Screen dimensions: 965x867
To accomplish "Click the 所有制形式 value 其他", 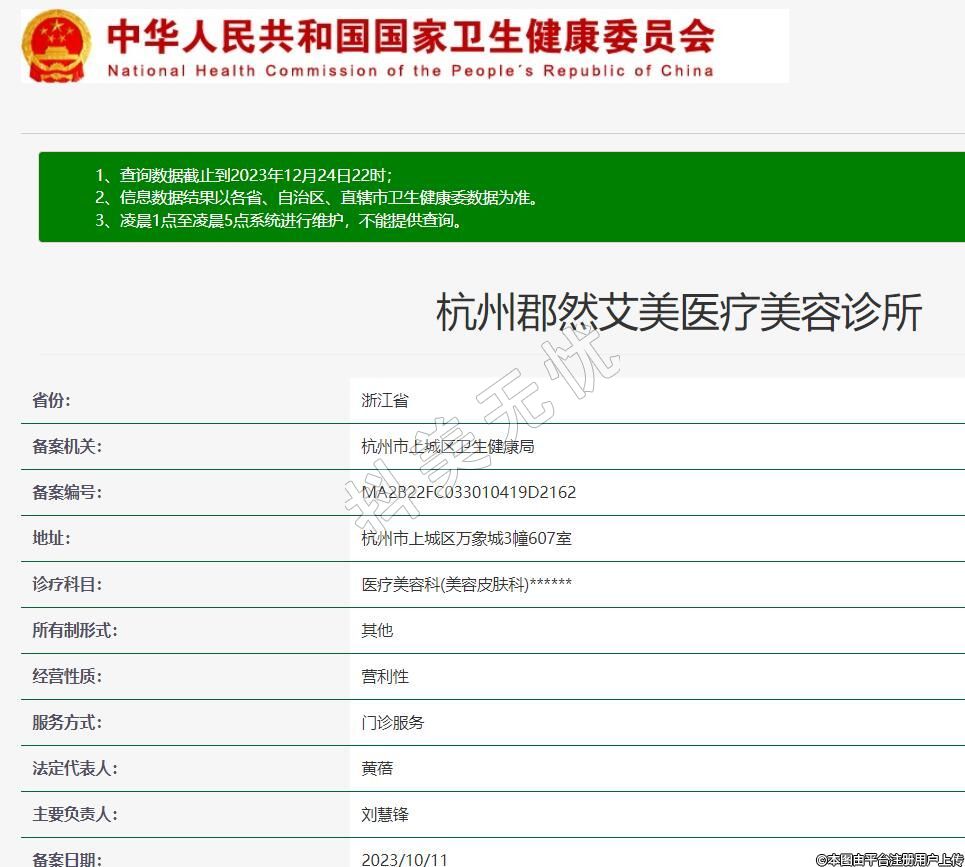I will tap(377, 630).
